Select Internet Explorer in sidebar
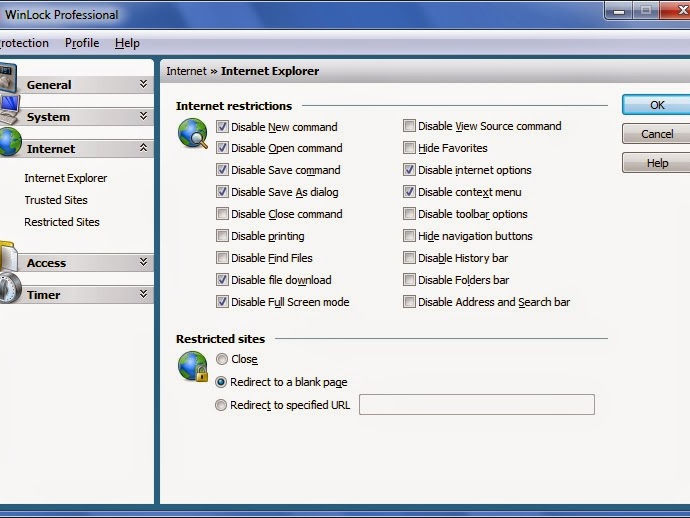Viewport: 690px width, 518px height. coord(66,178)
